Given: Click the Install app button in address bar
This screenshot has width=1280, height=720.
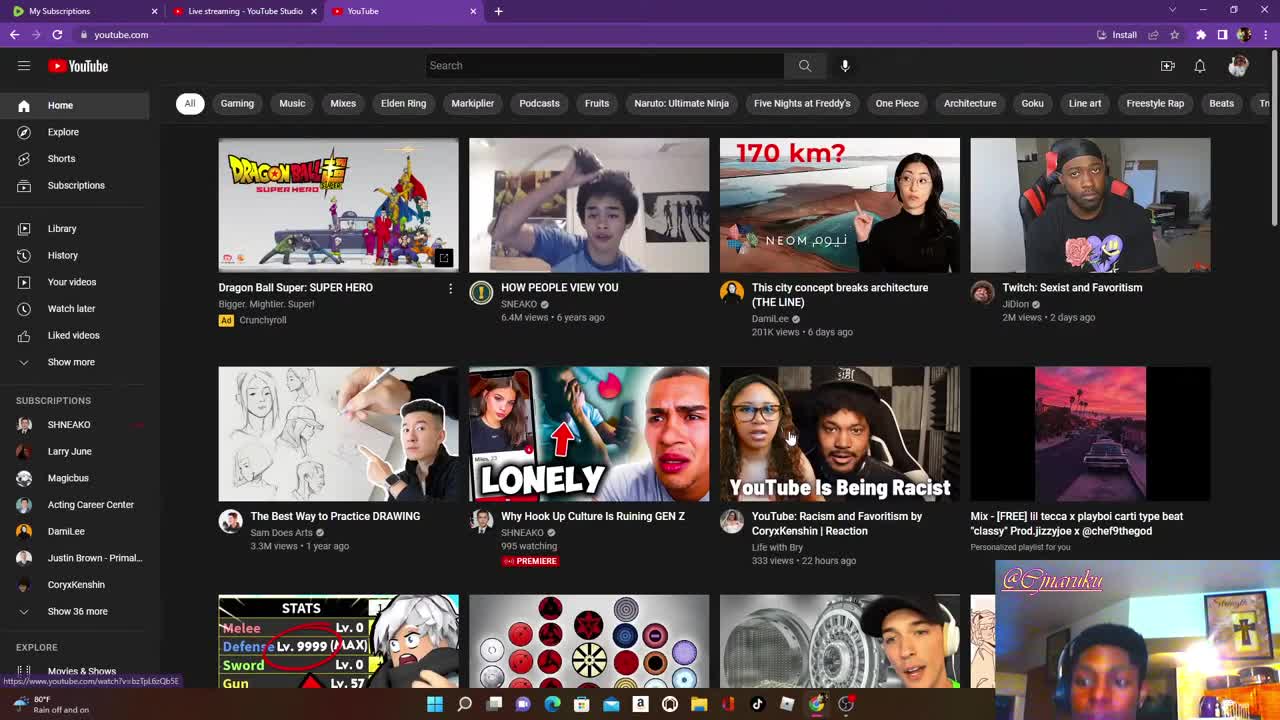Looking at the screenshot, I should pyautogui.click(x=1117, y=35).
